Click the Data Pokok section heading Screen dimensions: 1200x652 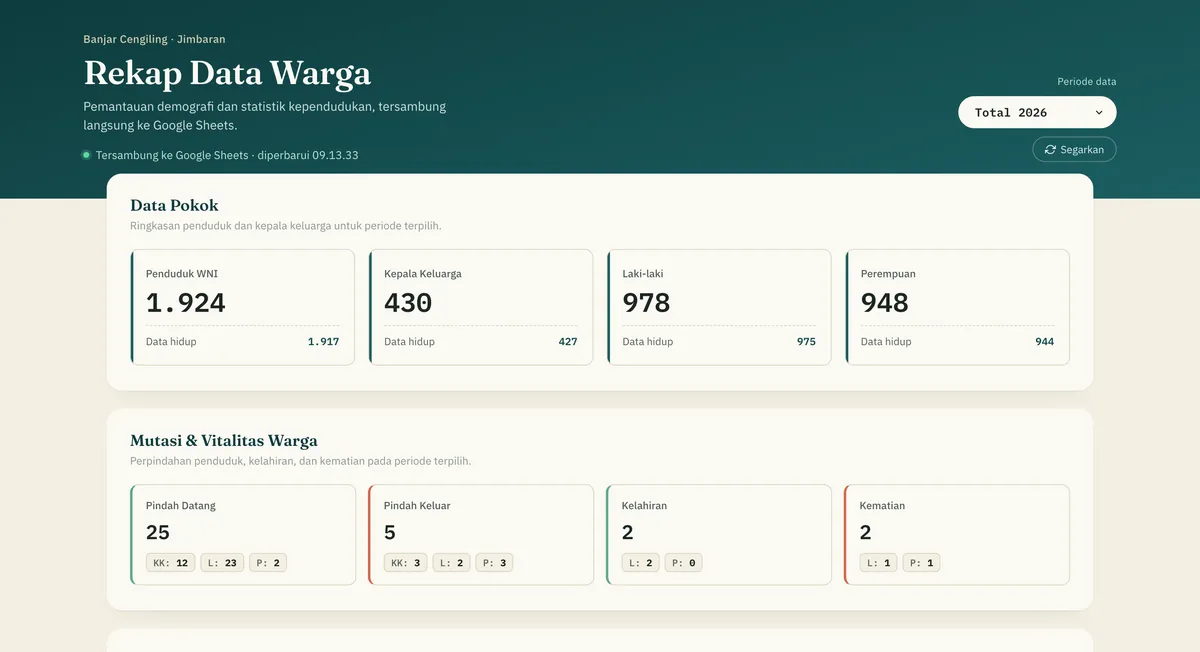(x=174, y=205)
